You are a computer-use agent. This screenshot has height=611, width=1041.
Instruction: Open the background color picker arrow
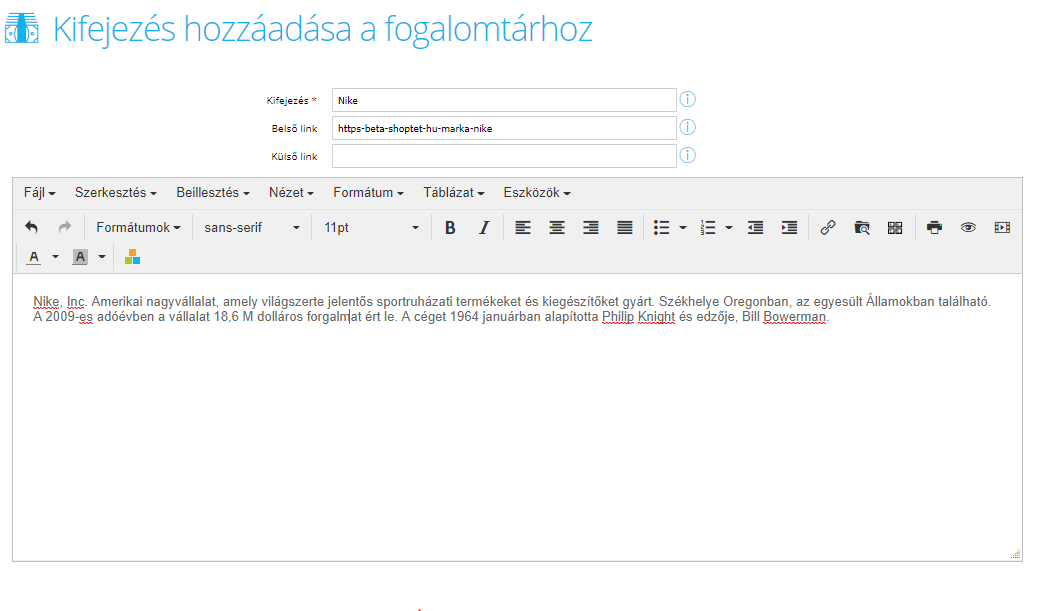tap(102, 257)
